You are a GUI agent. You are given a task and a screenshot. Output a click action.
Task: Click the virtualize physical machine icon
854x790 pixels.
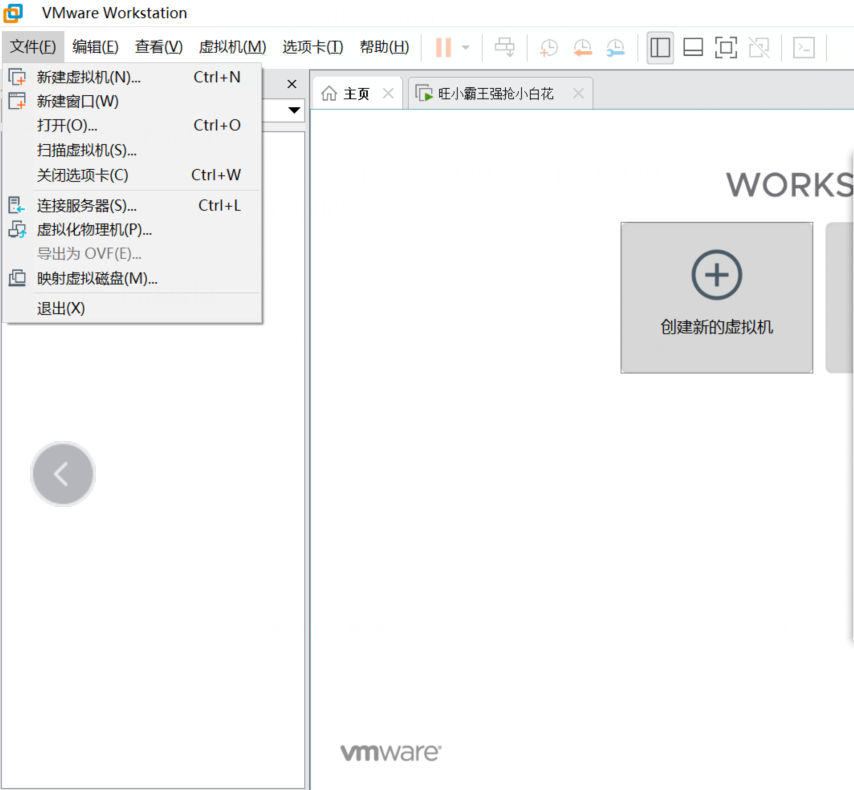(x=17, y=229)
